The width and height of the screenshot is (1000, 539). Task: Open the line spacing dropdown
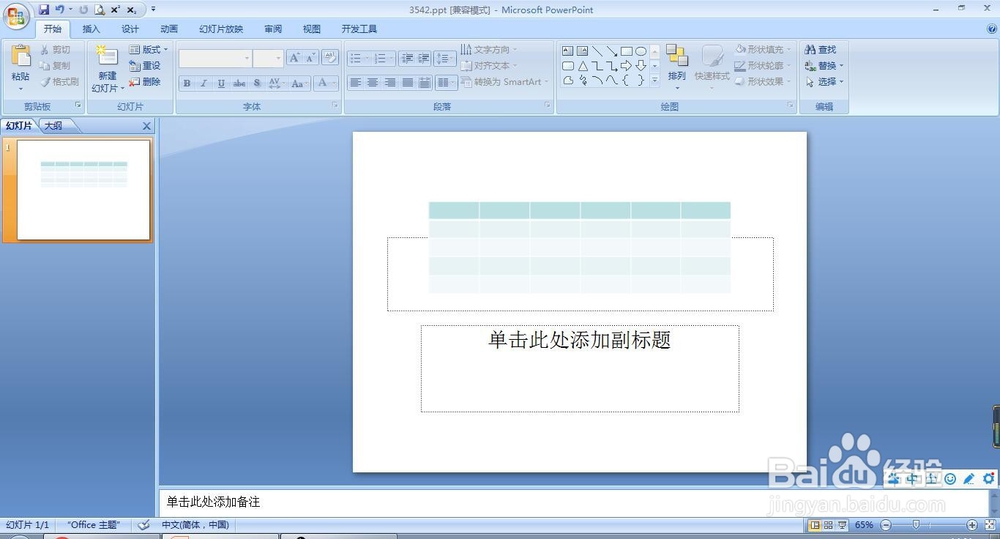444,58
